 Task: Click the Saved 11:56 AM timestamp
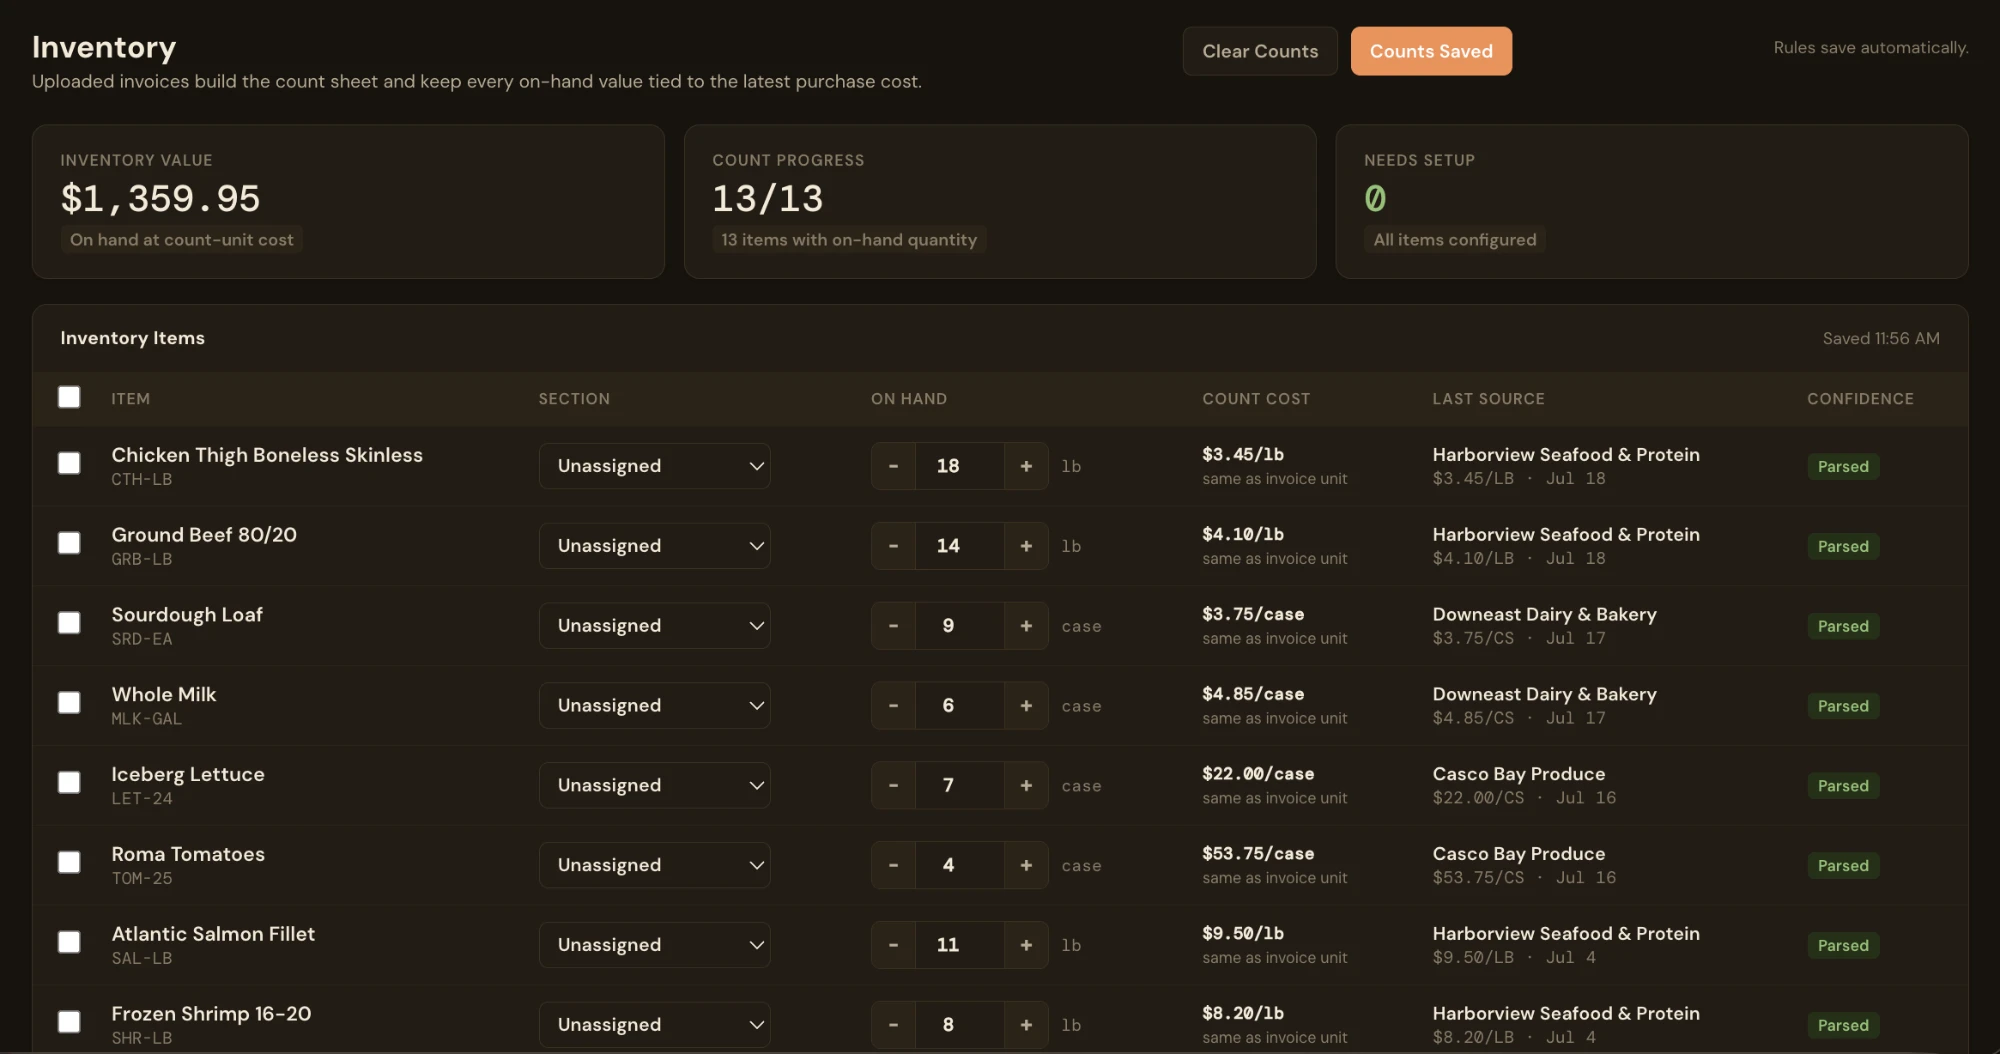1880,338
